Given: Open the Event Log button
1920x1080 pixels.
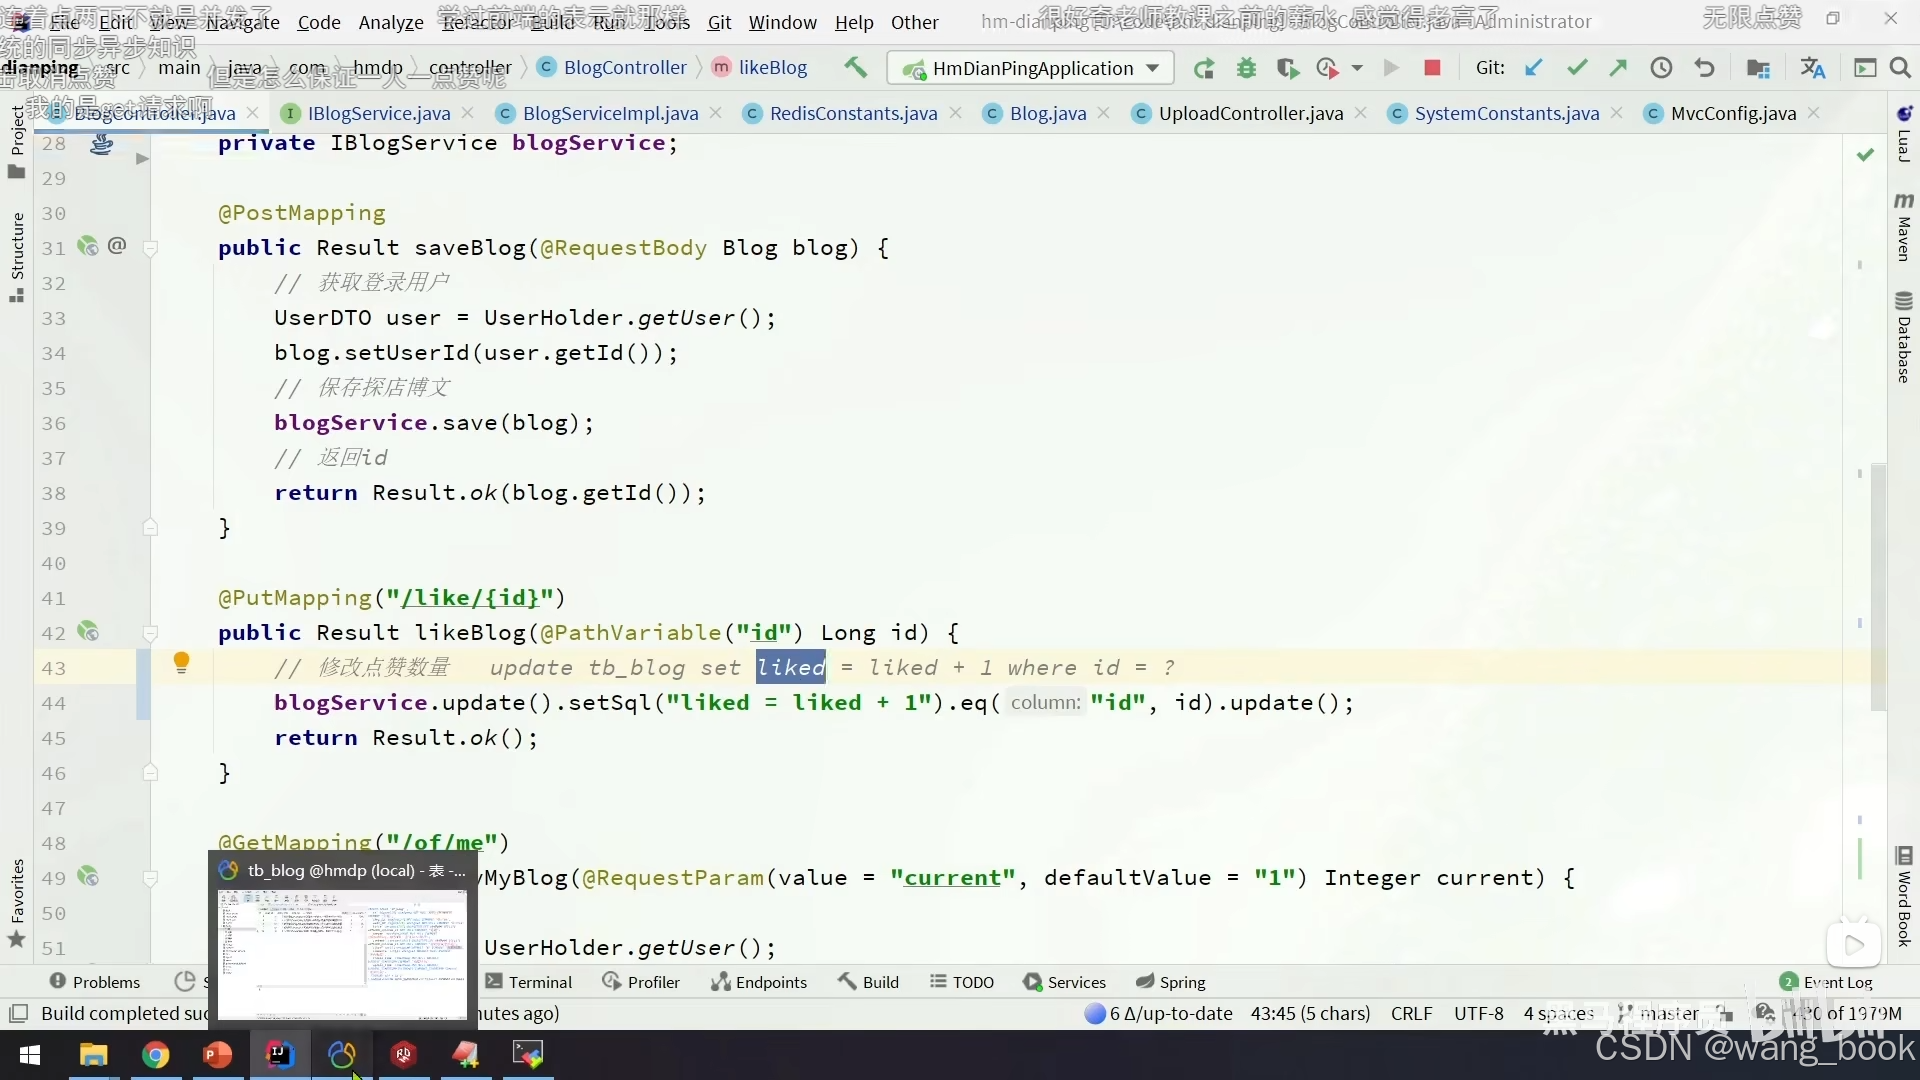Looking at the screenshot, I should pos(1826,982).
